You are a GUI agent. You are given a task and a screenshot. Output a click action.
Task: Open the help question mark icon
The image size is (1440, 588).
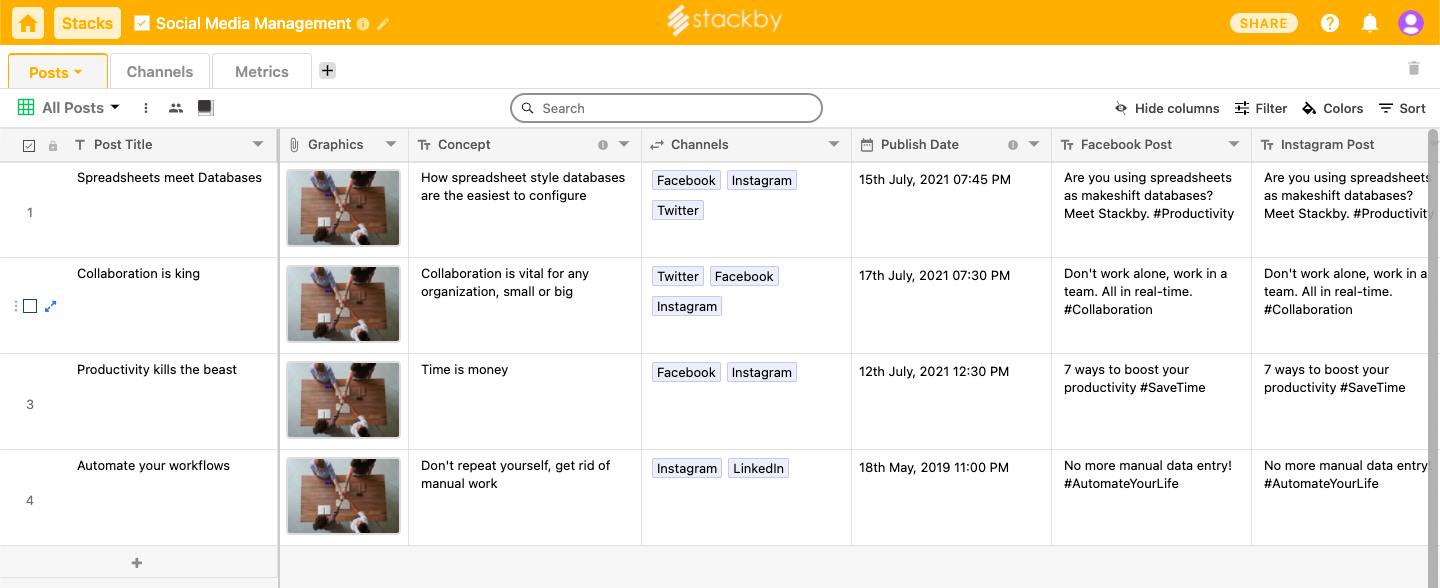pyautogui.click(x=1330, y=23)
